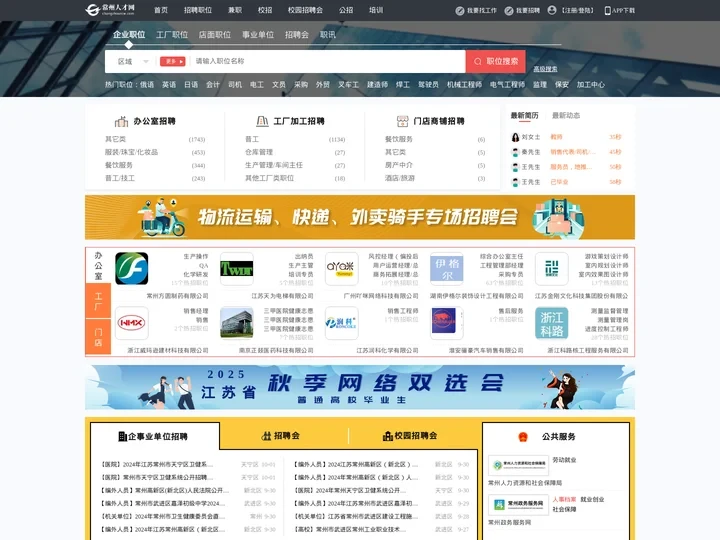Click the 常州人才网 site logo
This screenshot has height=540, width=720.
(x=110, y=10)
